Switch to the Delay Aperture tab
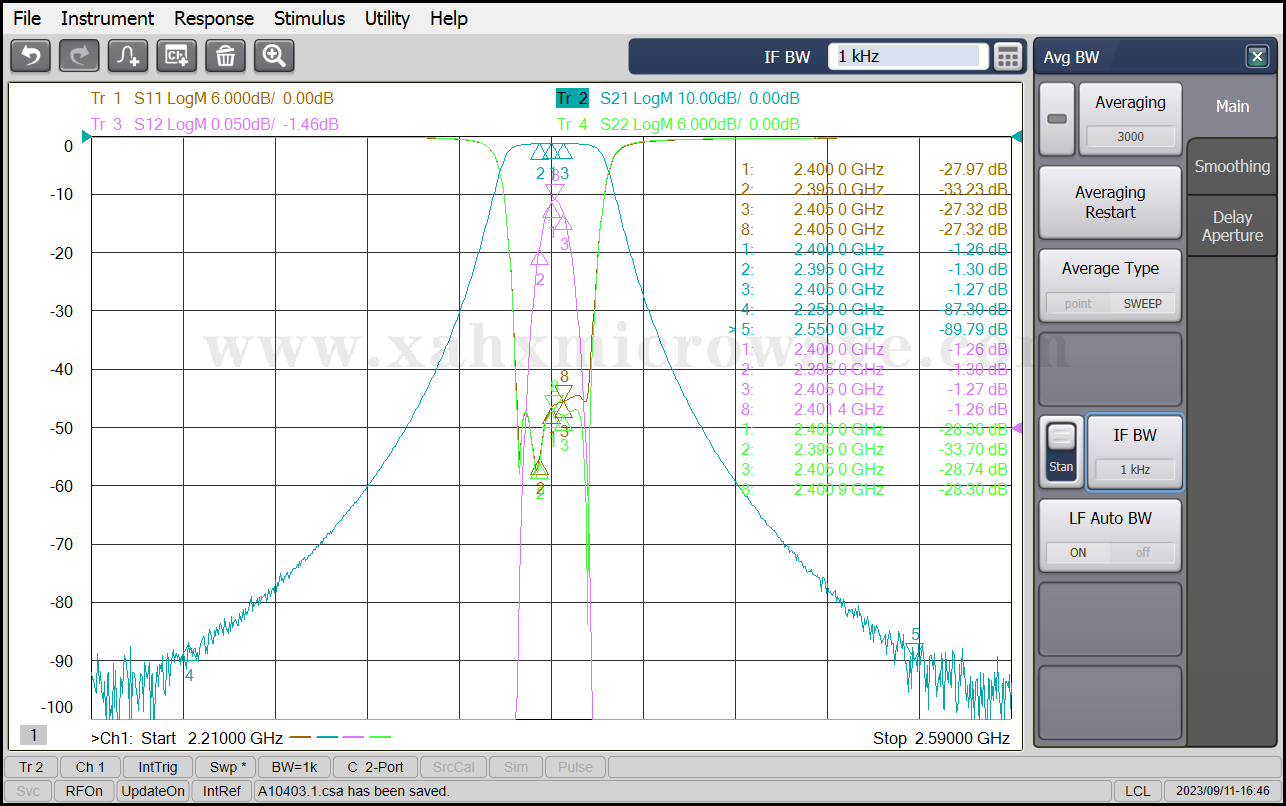Image resolution: width=1286 pixels, height=806 pixels. (1232, 226)
